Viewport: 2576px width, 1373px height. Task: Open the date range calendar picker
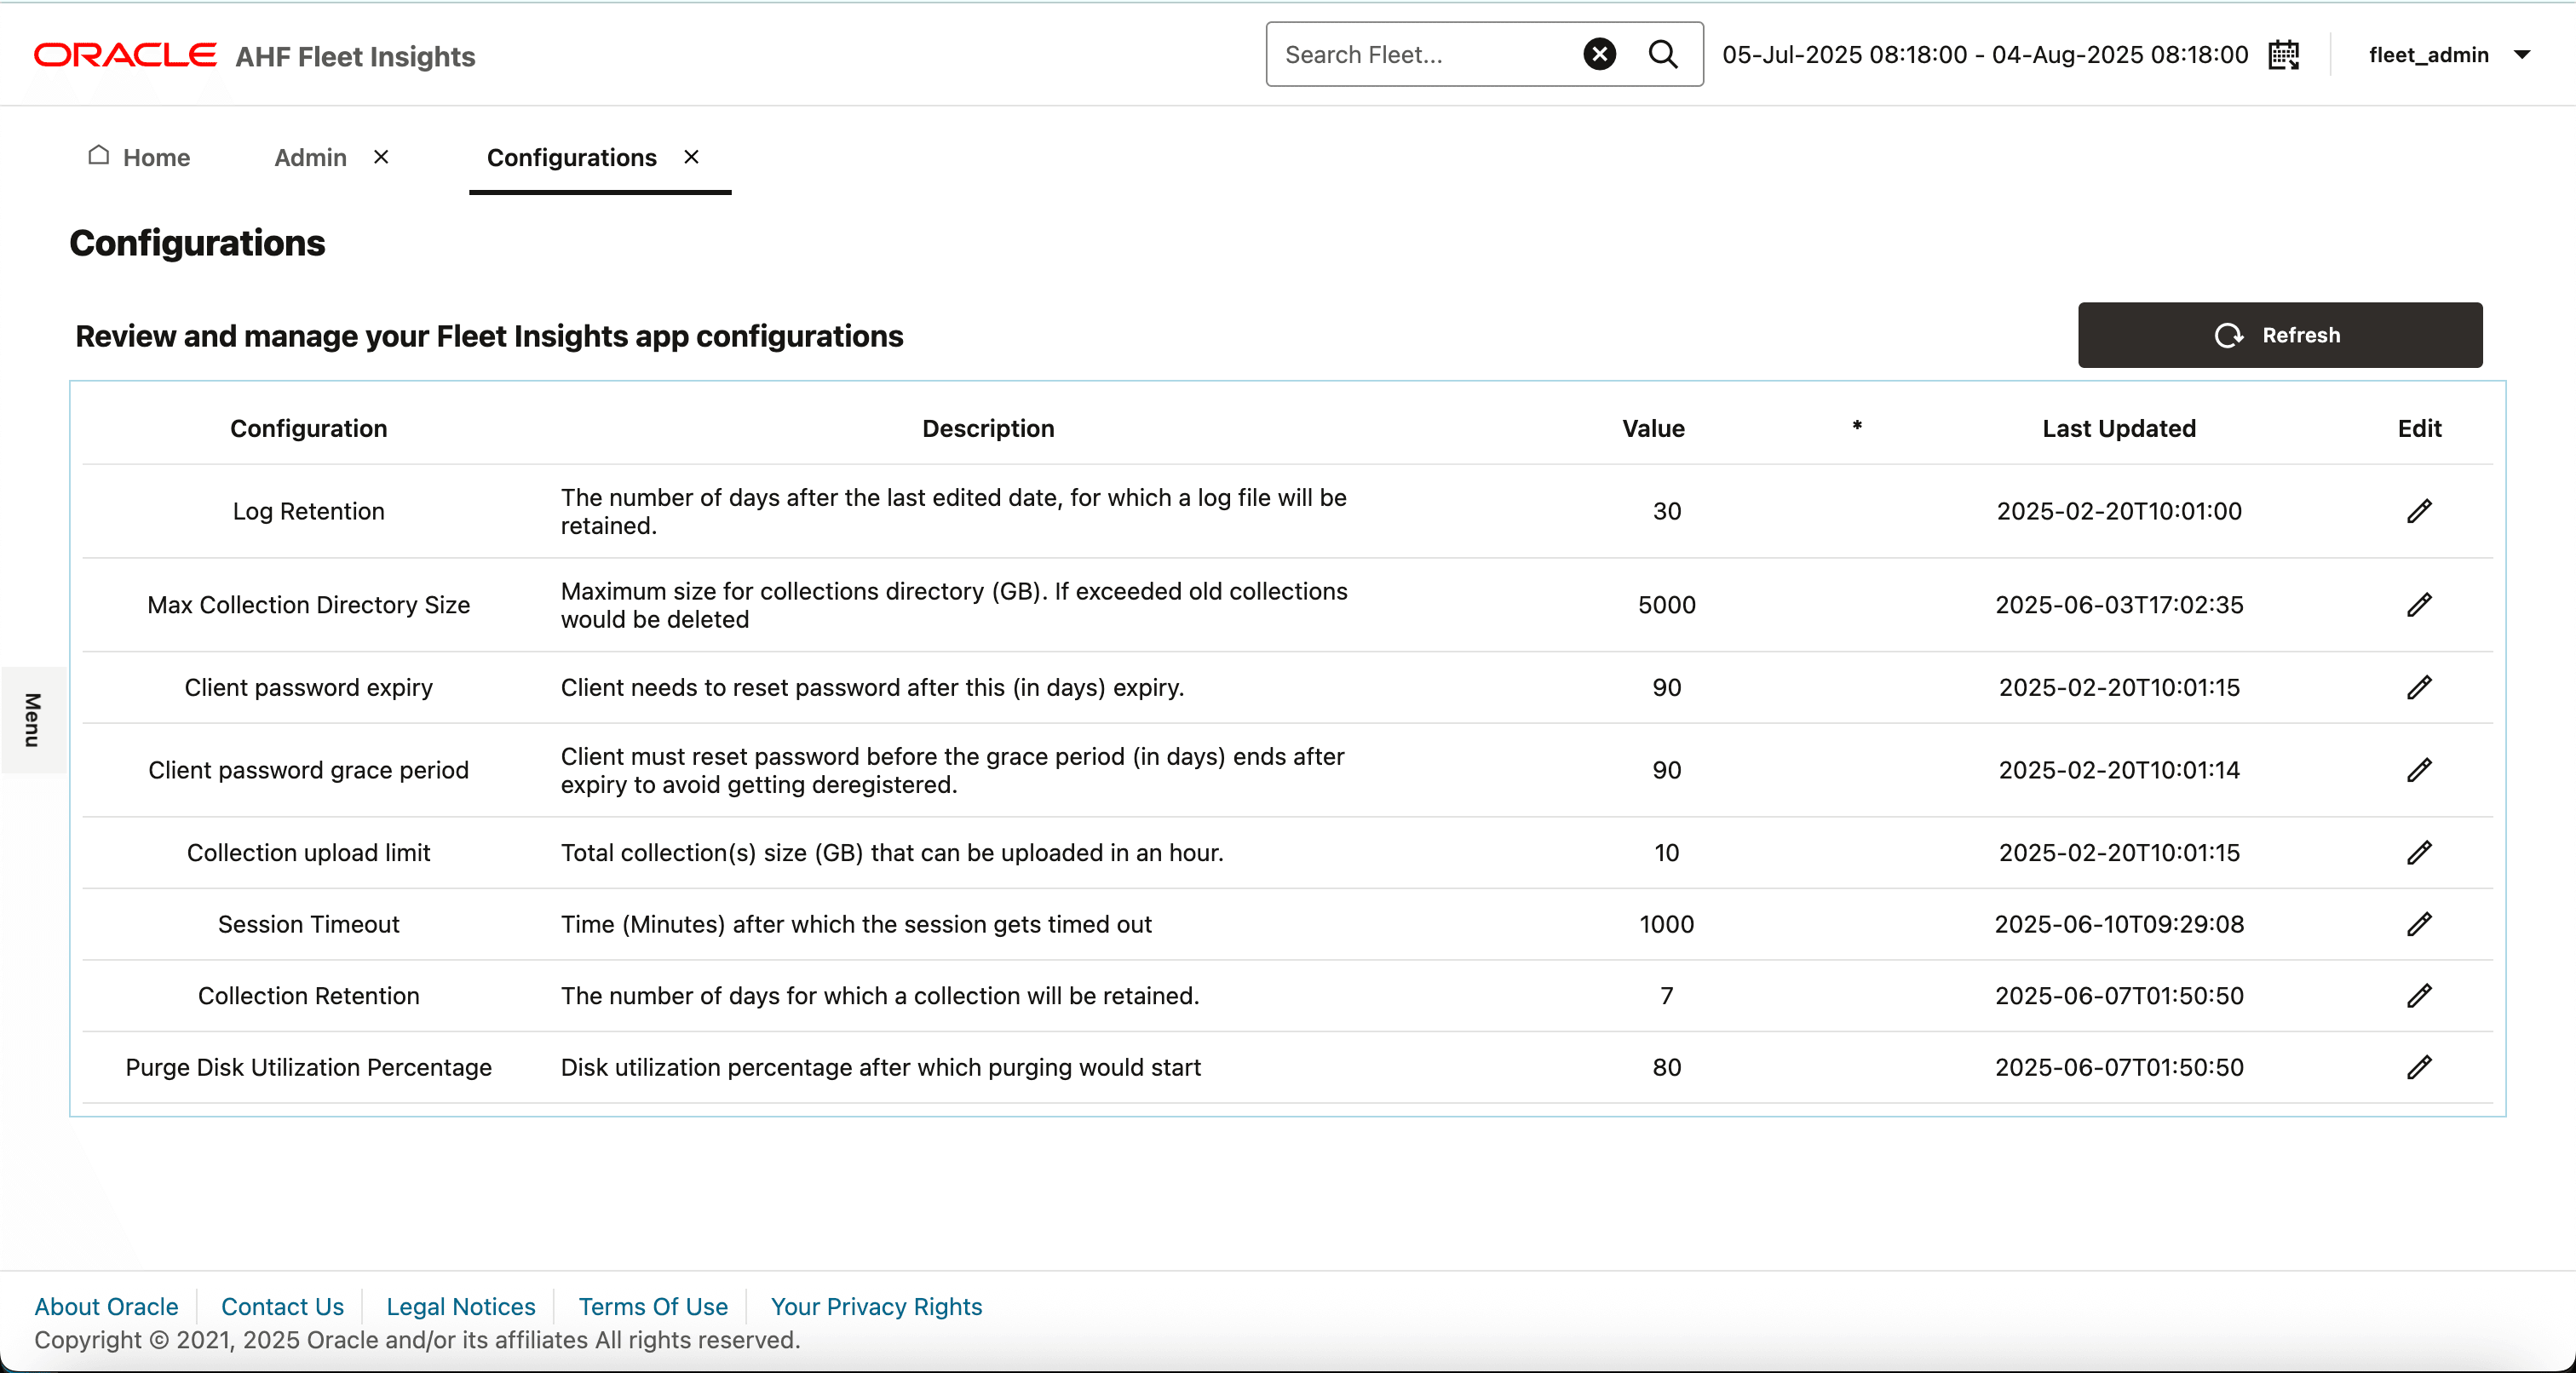2284,55
